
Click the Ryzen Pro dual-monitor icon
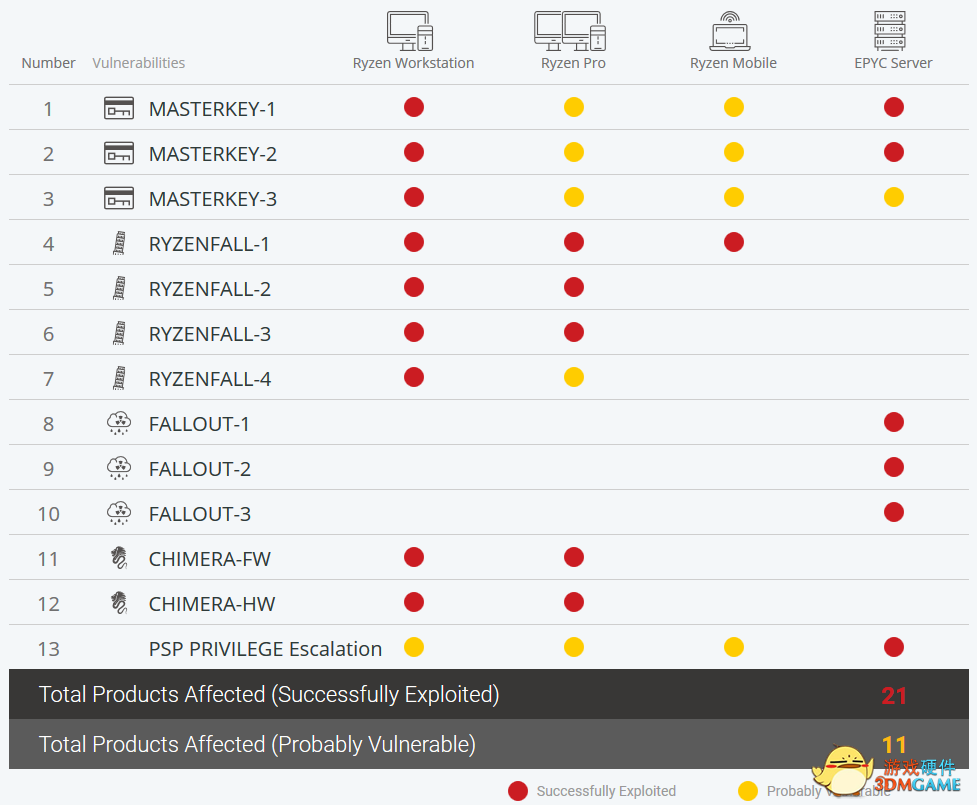(570, 31)
